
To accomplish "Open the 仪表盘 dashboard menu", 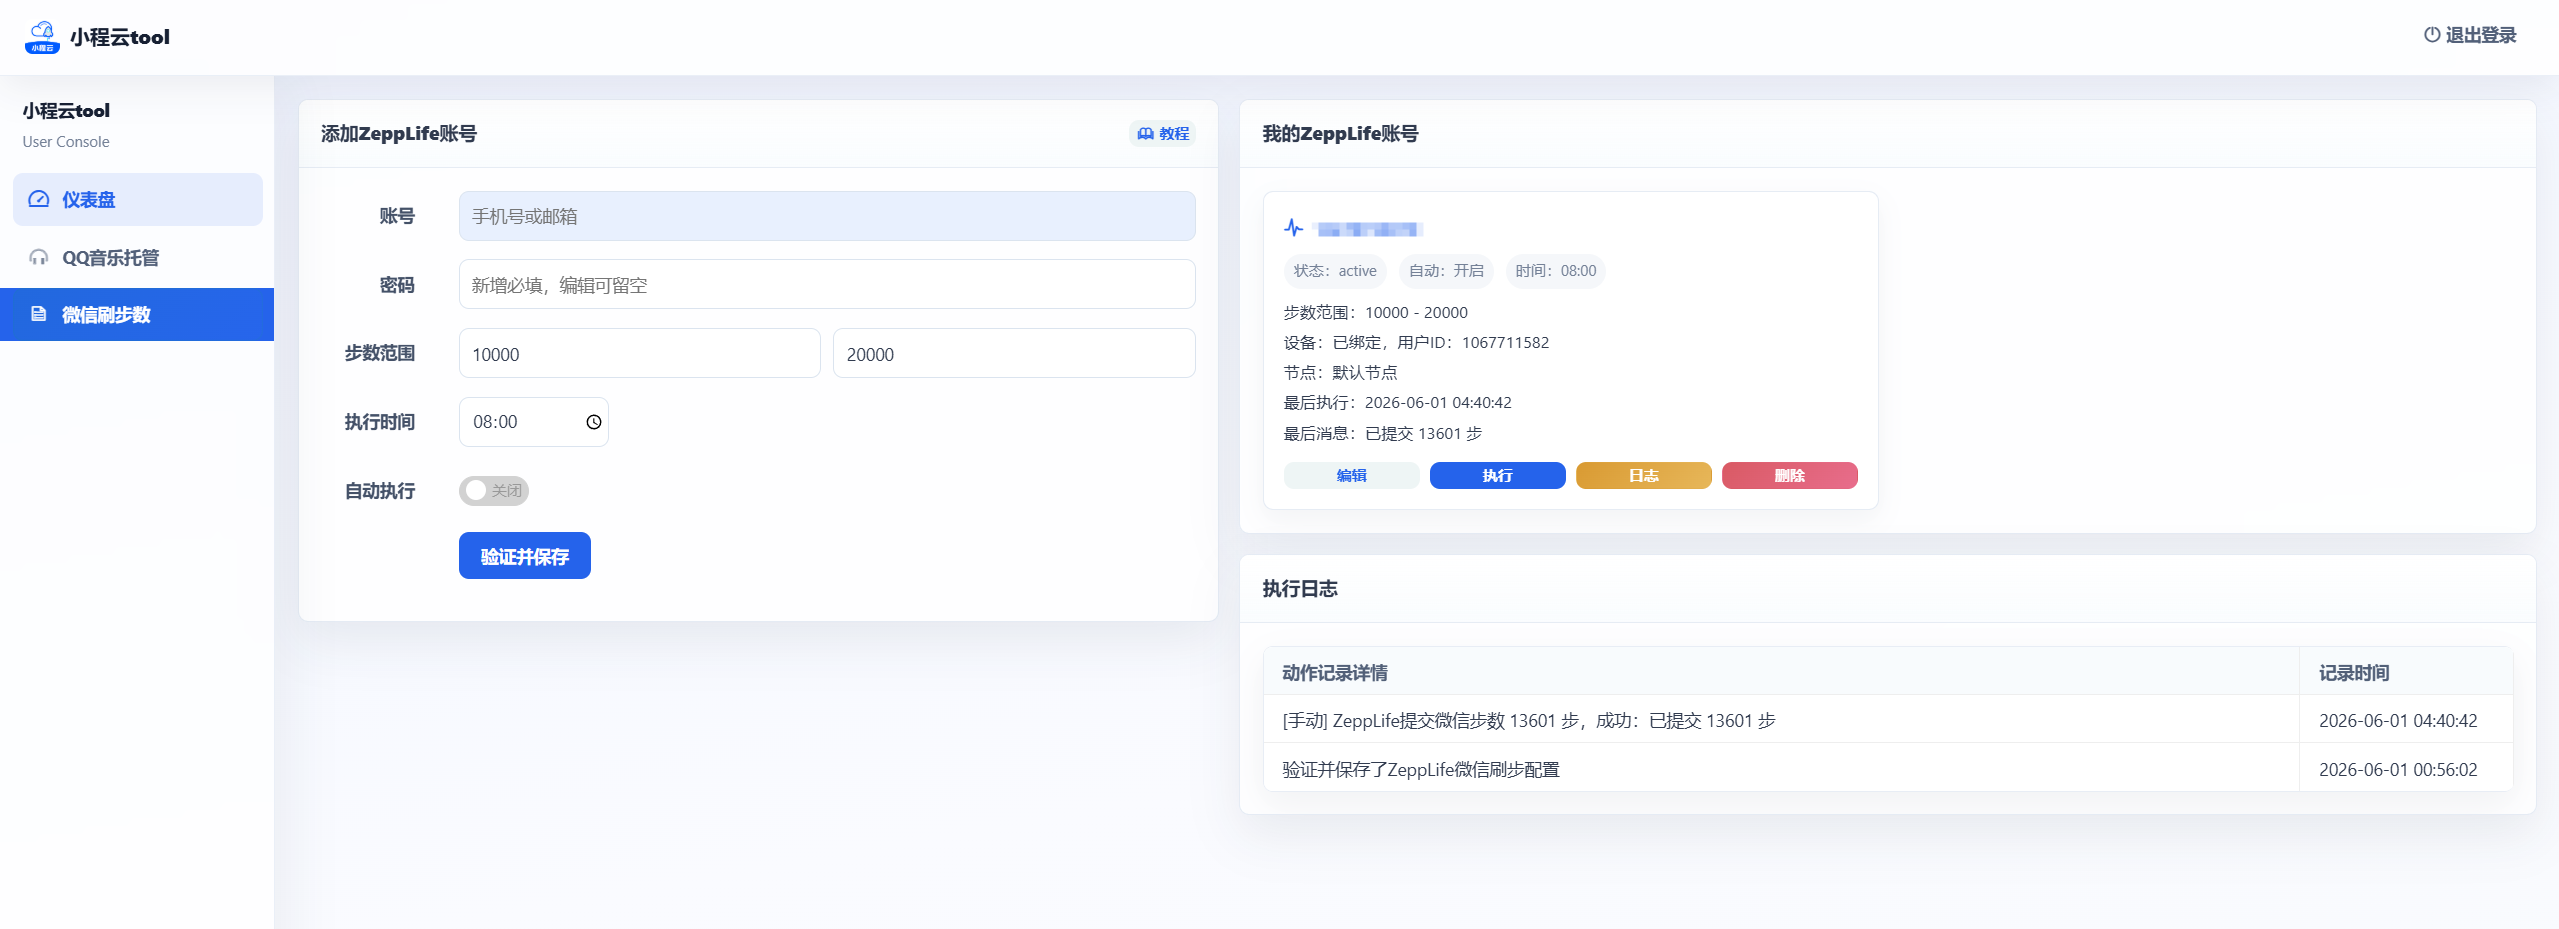I will (138, 199).
